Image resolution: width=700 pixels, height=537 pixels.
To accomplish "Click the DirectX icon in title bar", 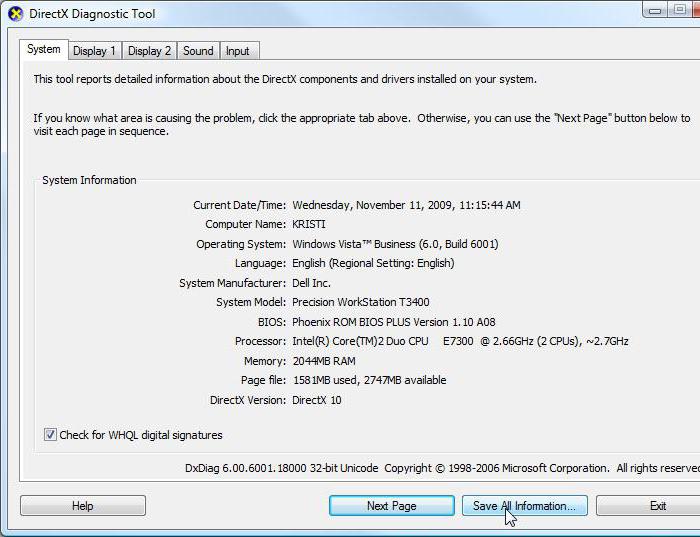I will 16,14.
